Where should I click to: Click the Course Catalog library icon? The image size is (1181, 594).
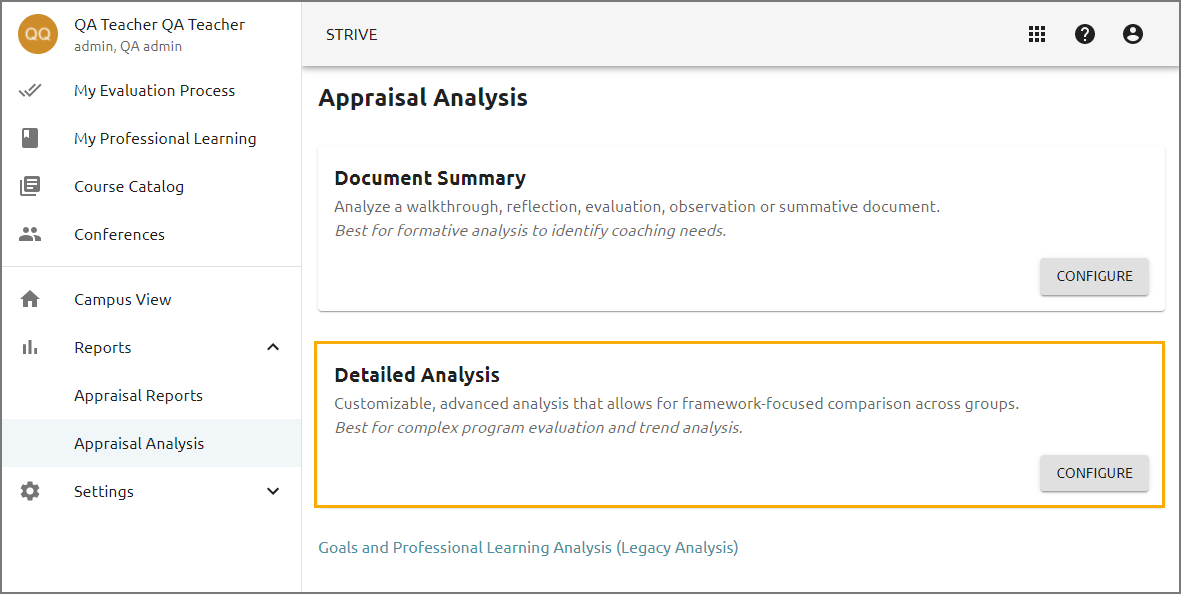[x=30, y=187]
